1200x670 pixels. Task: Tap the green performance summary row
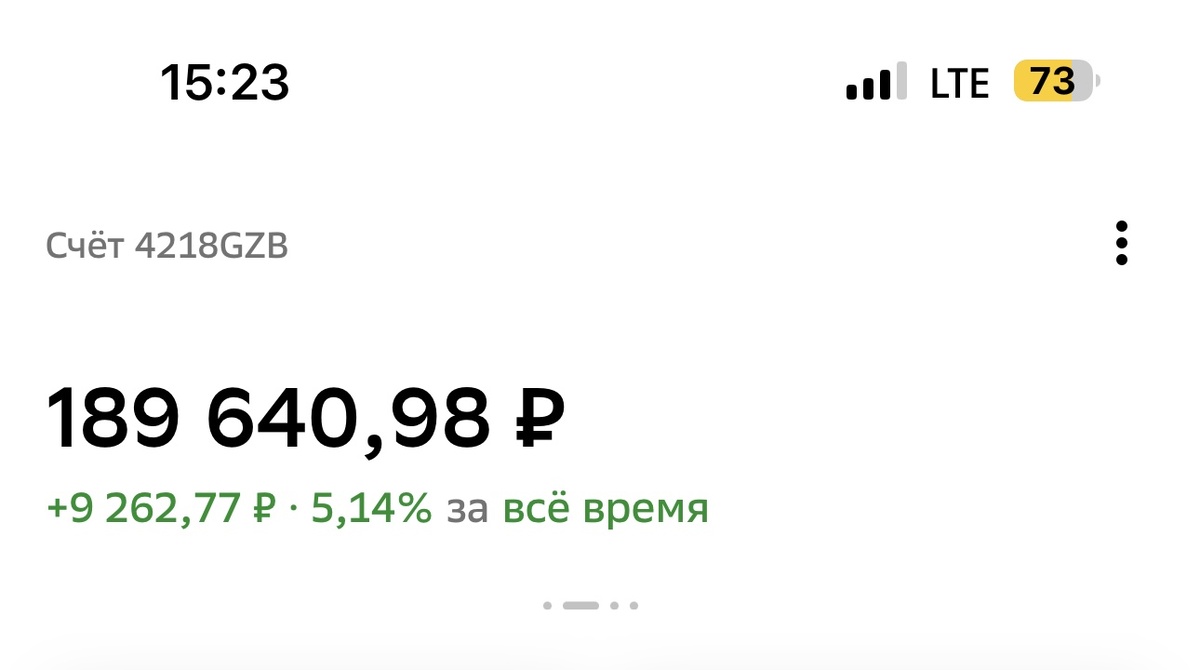tap(380, 508)
